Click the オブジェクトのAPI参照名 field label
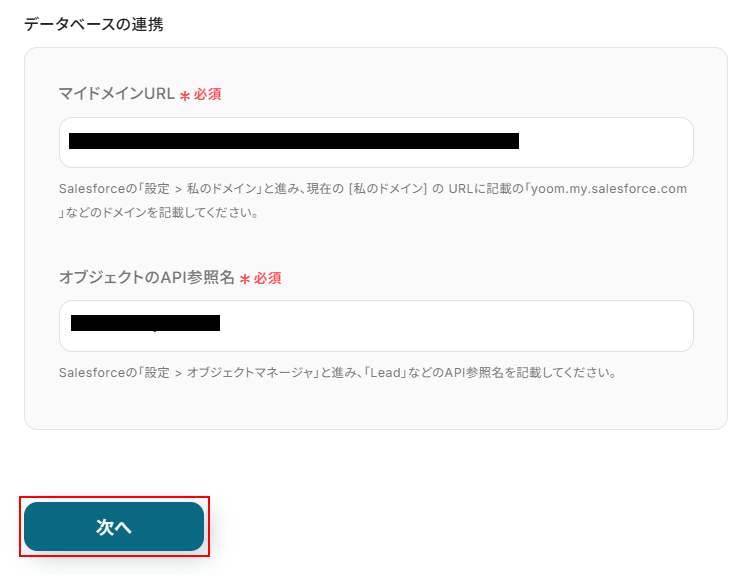 click(146, 278)
